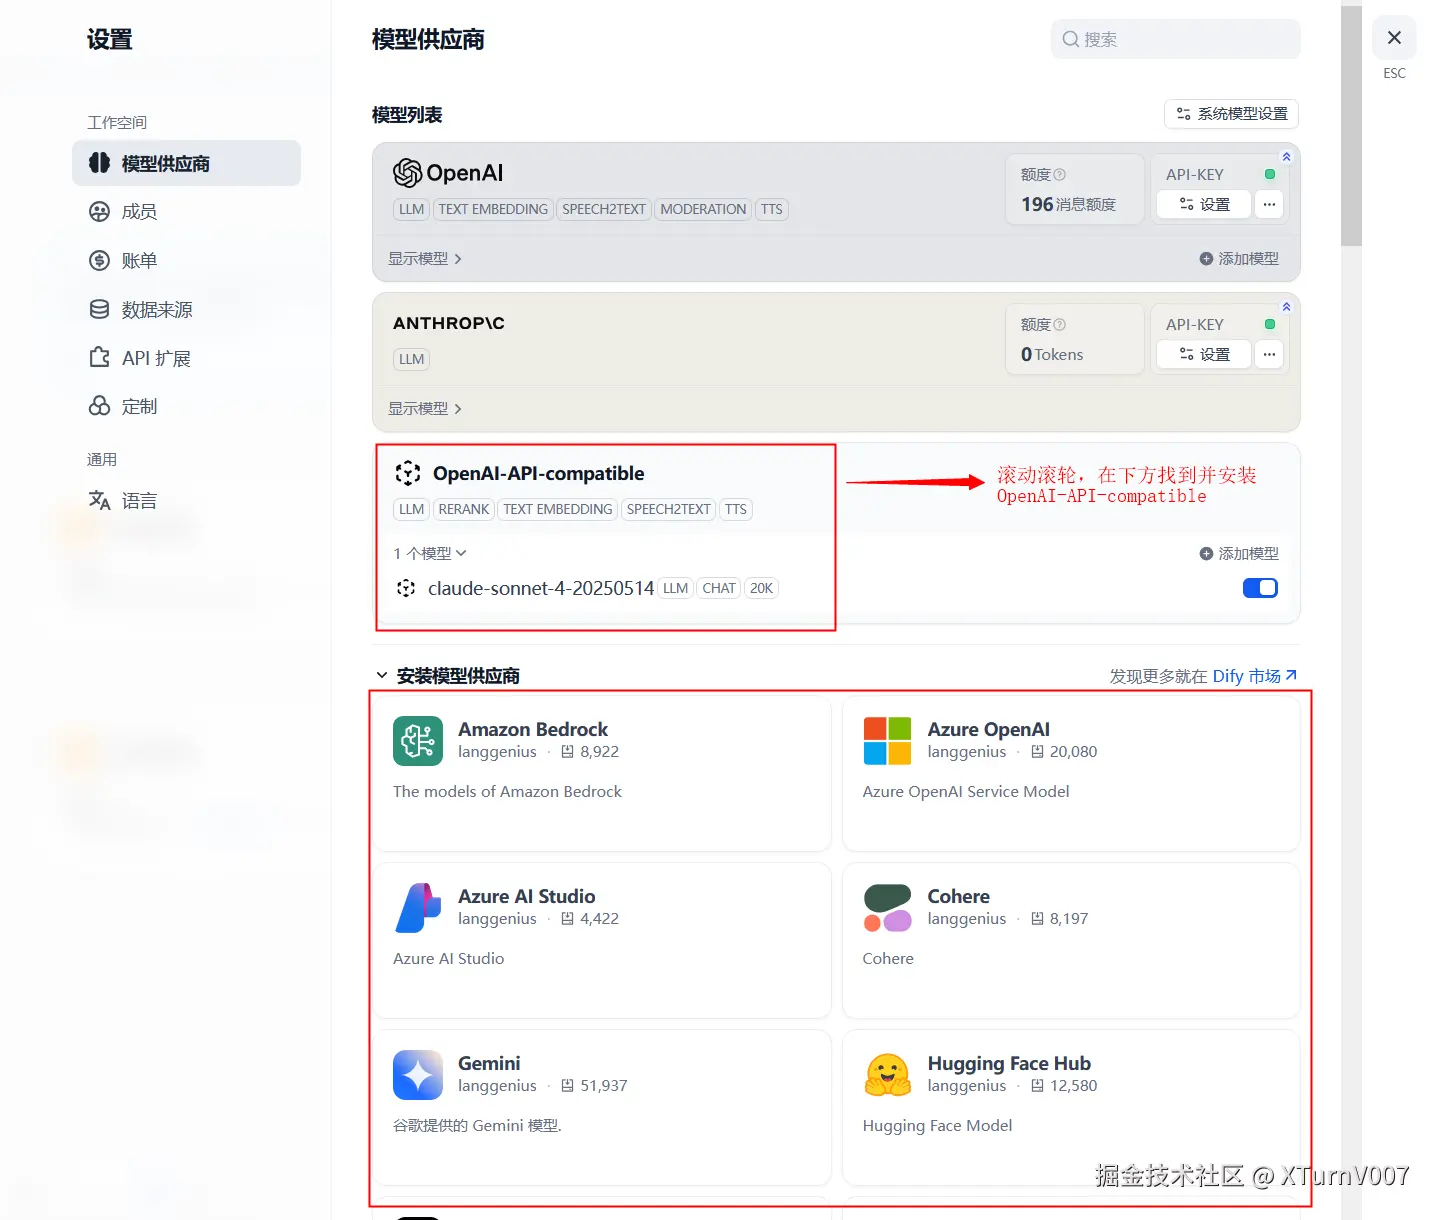Screen dimensions: 1440x1220
Task: Close settings with the X icon
Action: [1394, 38]
